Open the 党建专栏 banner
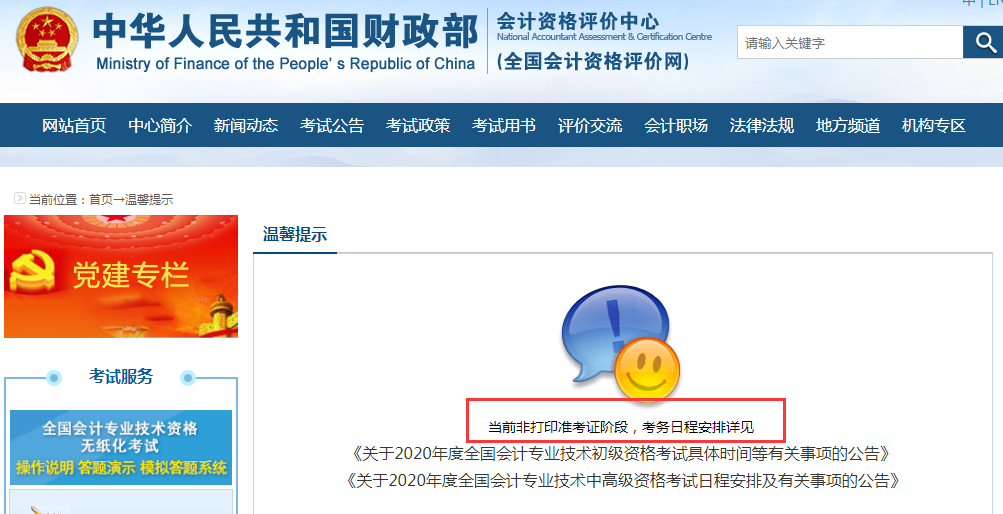The image size is (1003, 514). (x=121, y=276)
